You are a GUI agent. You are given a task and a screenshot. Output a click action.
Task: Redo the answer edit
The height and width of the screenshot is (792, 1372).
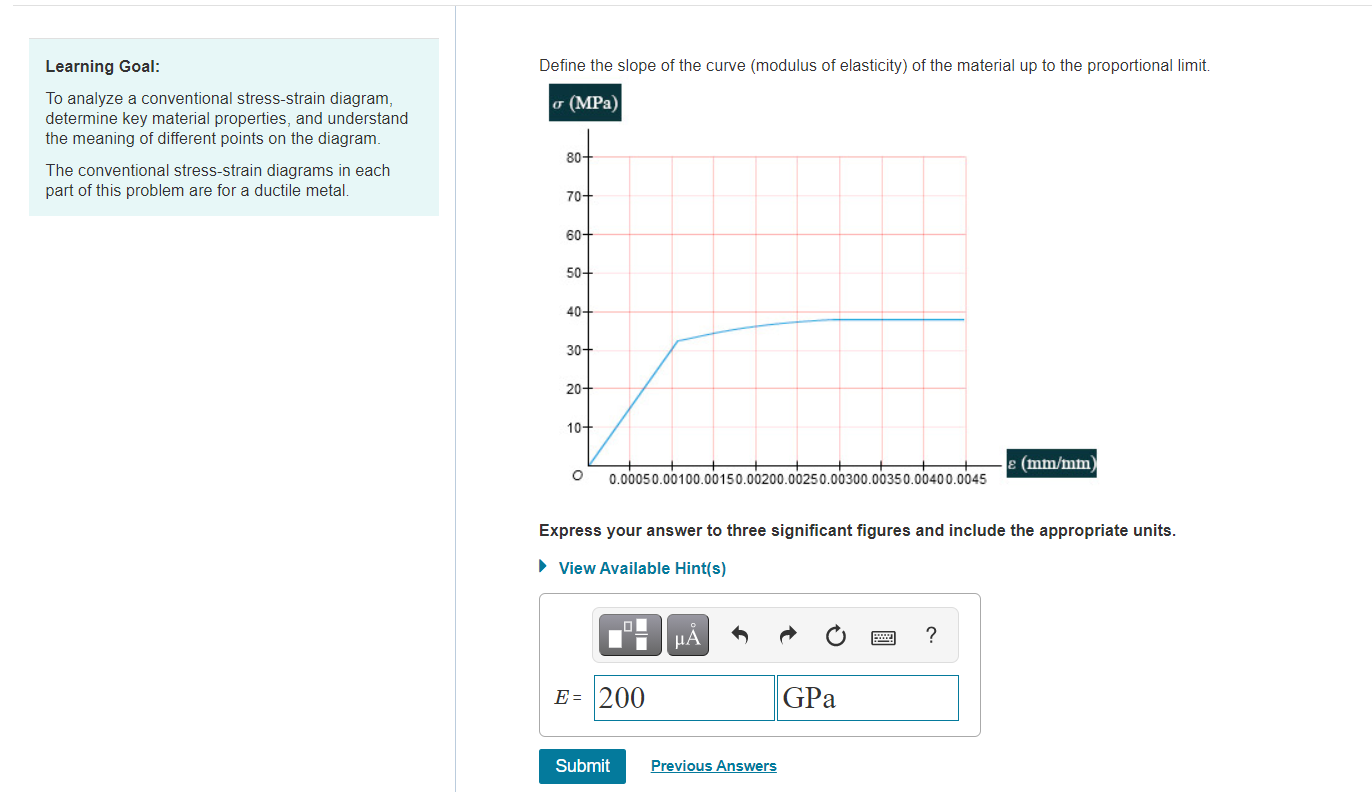click(787, 634)
